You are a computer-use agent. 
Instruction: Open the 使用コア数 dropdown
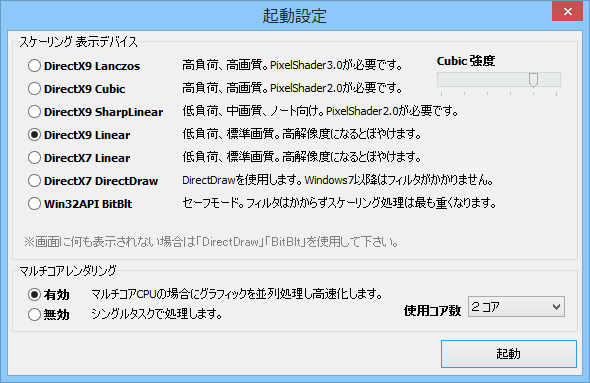point(516,307)
